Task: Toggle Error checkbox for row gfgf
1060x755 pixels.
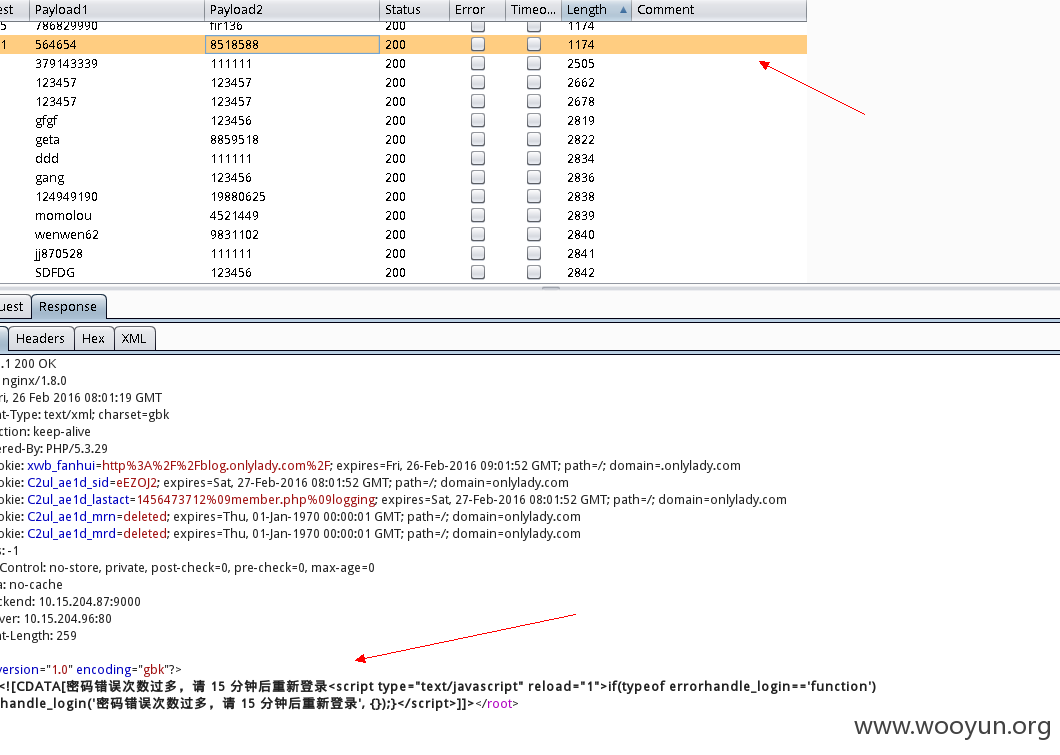Action: point(478,120)
